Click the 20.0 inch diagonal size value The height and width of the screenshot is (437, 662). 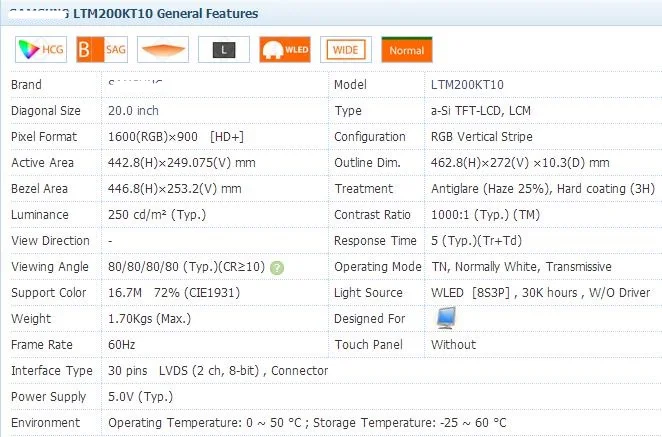[133, 111]
